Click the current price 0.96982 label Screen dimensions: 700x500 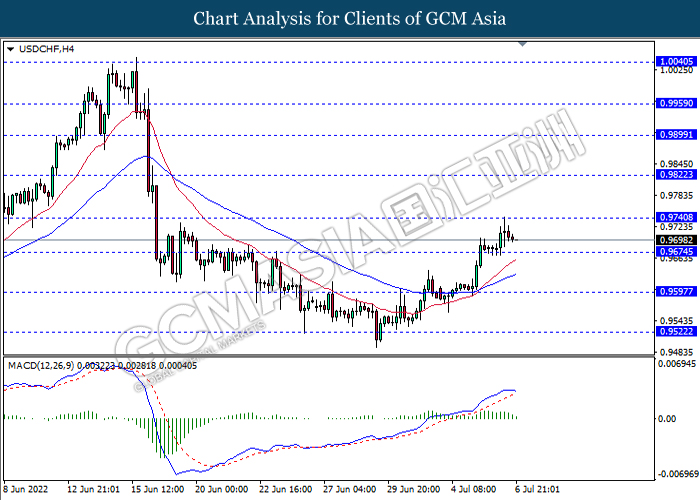point(676,240)
